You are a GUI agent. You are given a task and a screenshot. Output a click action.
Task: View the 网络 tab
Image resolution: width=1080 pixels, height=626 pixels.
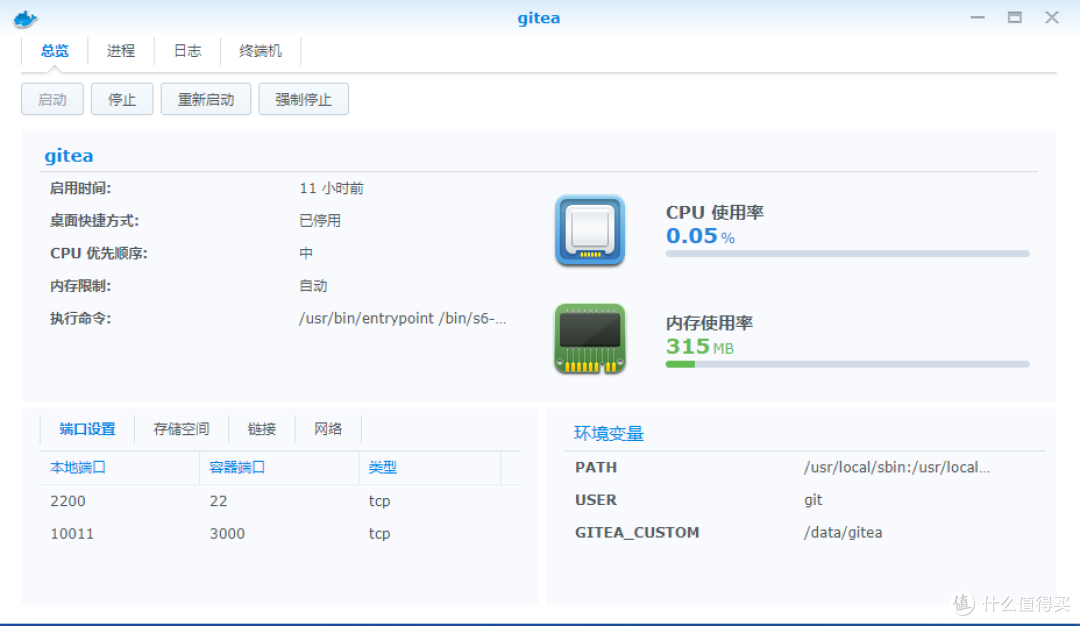[x=327, y=428]
